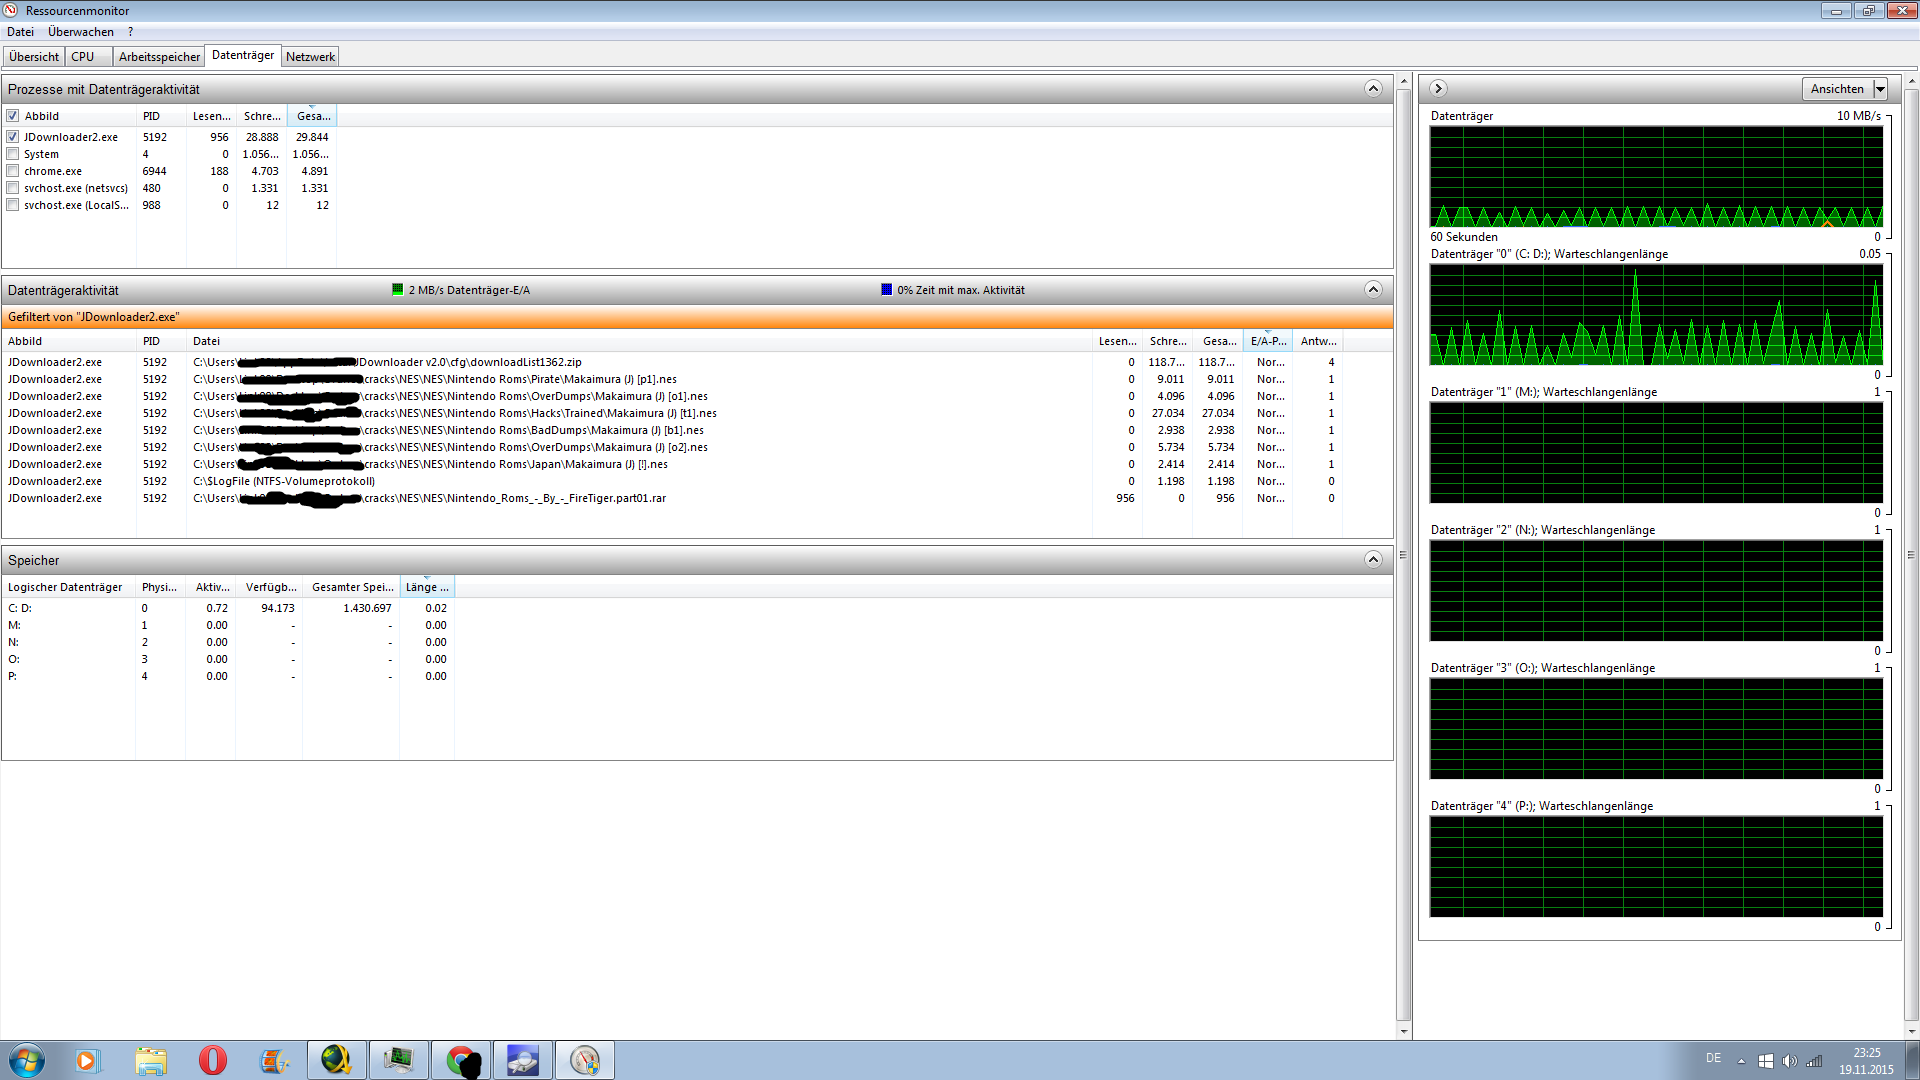
Task: Open Windows Start menu orb
Action: point(27,1060)
